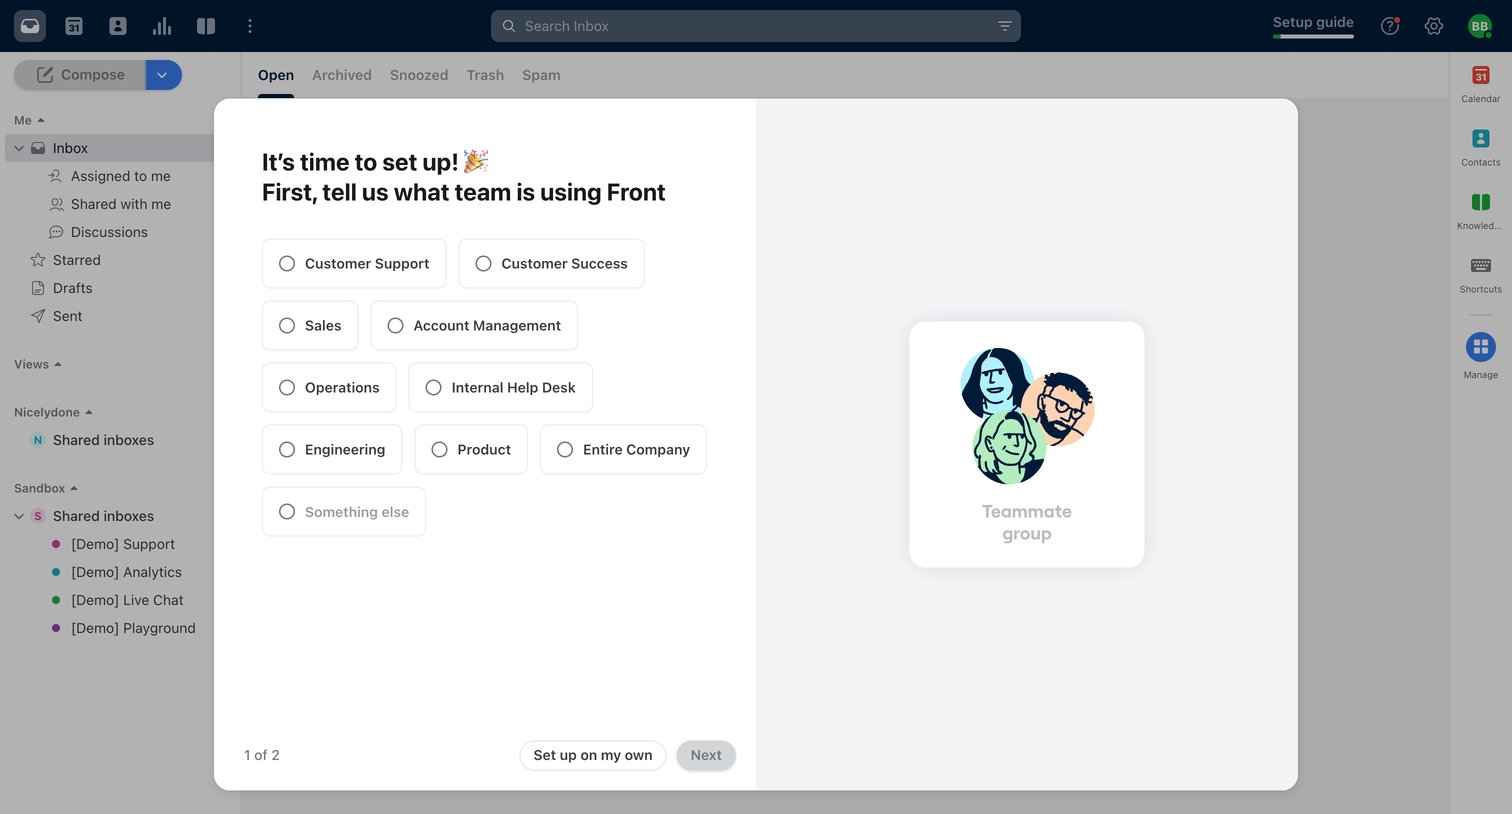Collapse the Me section
This screenshot has height=814, width=1512.
pyautogui.click(x=29, y=120)
